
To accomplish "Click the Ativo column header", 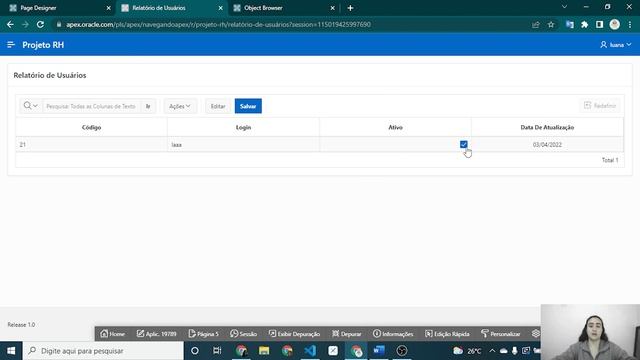I will pos(395,127).
